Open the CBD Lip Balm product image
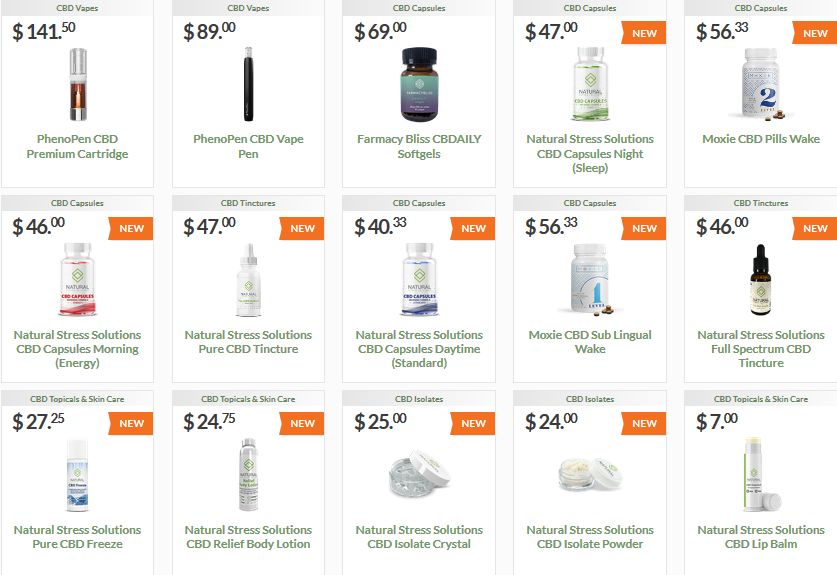837x575 pixels. [x=761, y=475]
